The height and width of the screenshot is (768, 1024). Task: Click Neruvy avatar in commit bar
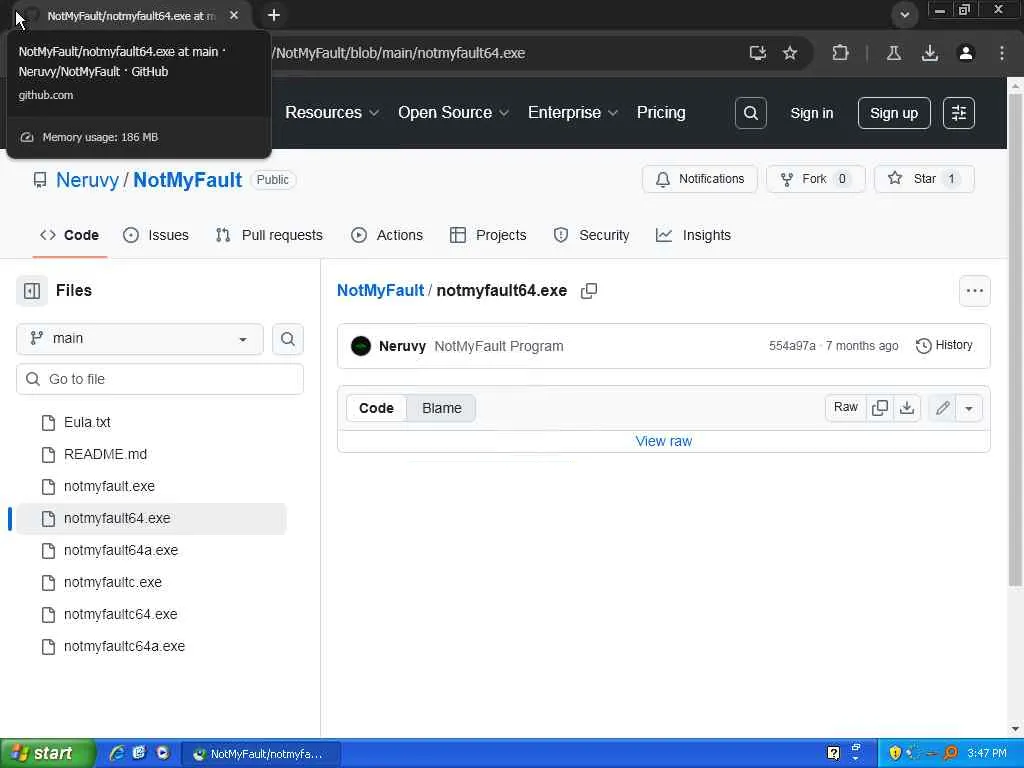pos(360,346)
